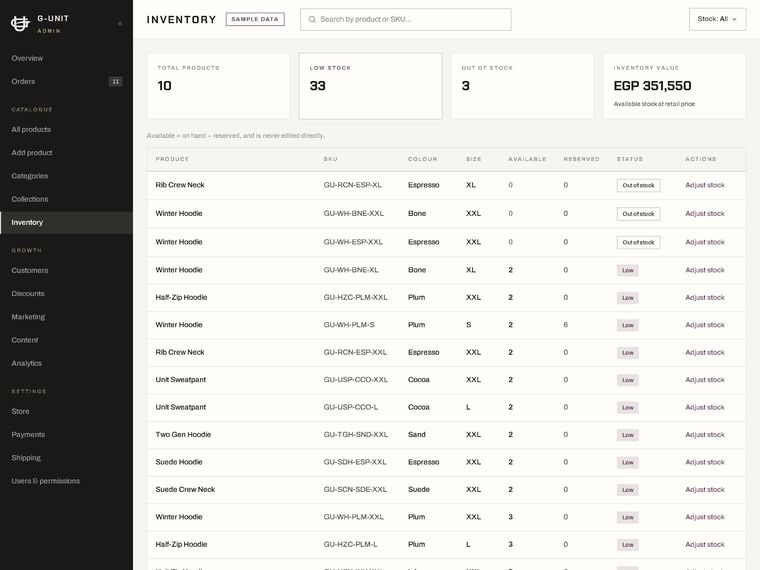
Task: Click Low badge for GU-WH-PLM-S row
Action: pyautogui.click(x=628, y=325)
